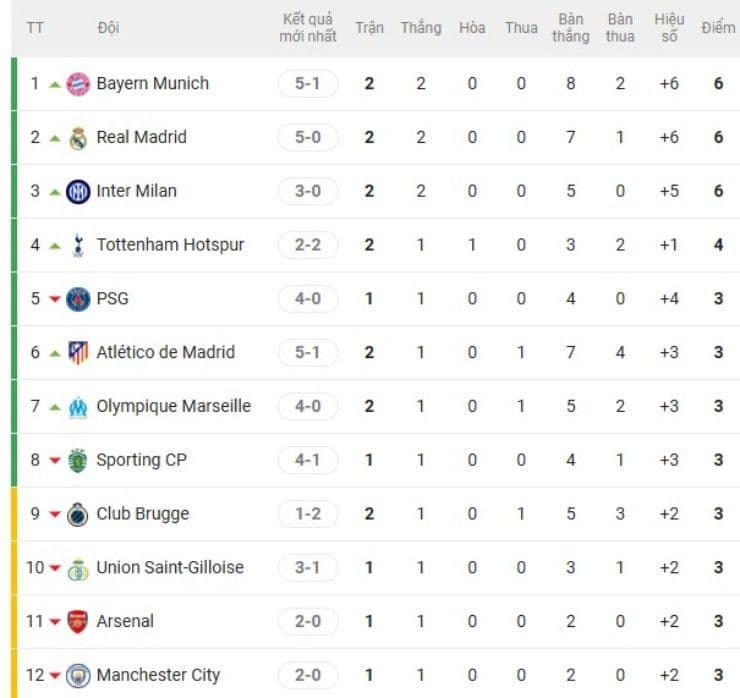Click the Arsenal club crest
Screen dimensions: 740x698
[78, 622]
